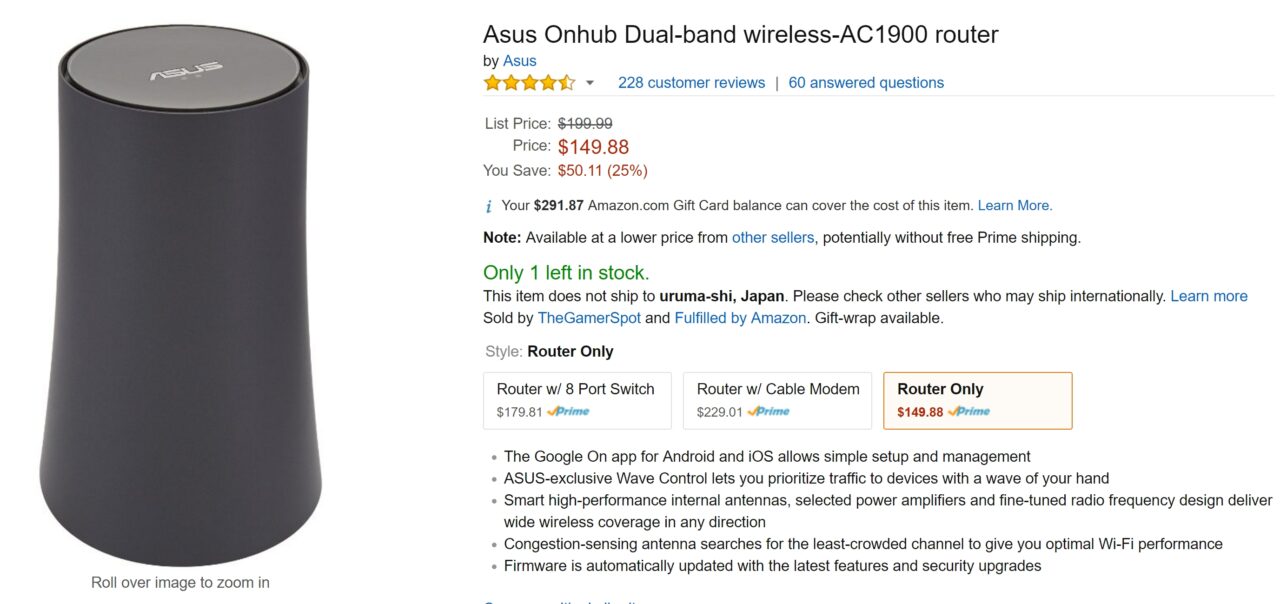This screenshot has height=604, width=1280.
Task: Click the Asus brand link
Action: 520,61
